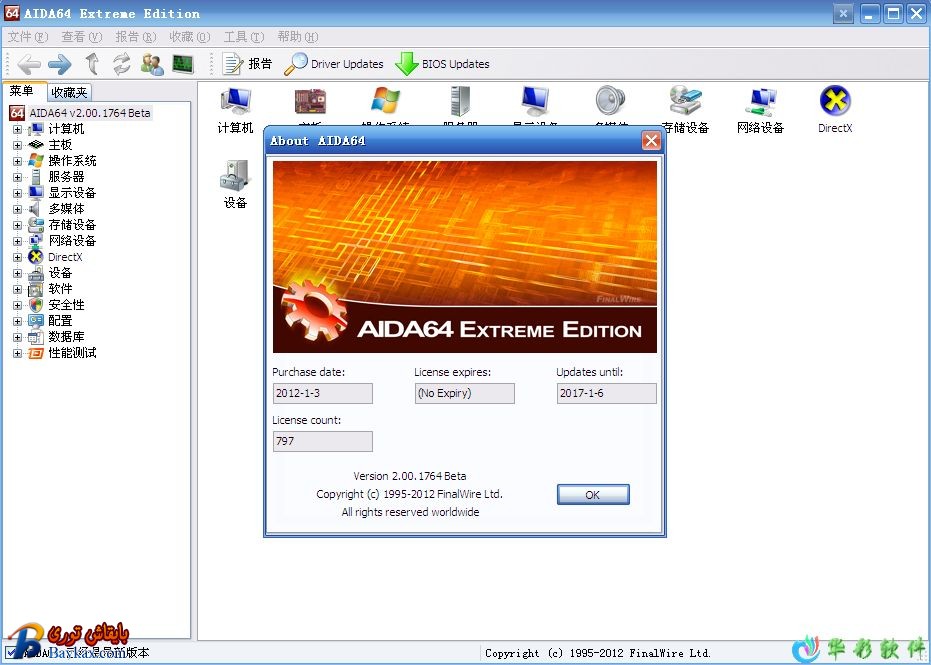The image size is (931, 665).
Task: Open the multimedia speaker icon in main pane
Action: [x=610, y=101]
